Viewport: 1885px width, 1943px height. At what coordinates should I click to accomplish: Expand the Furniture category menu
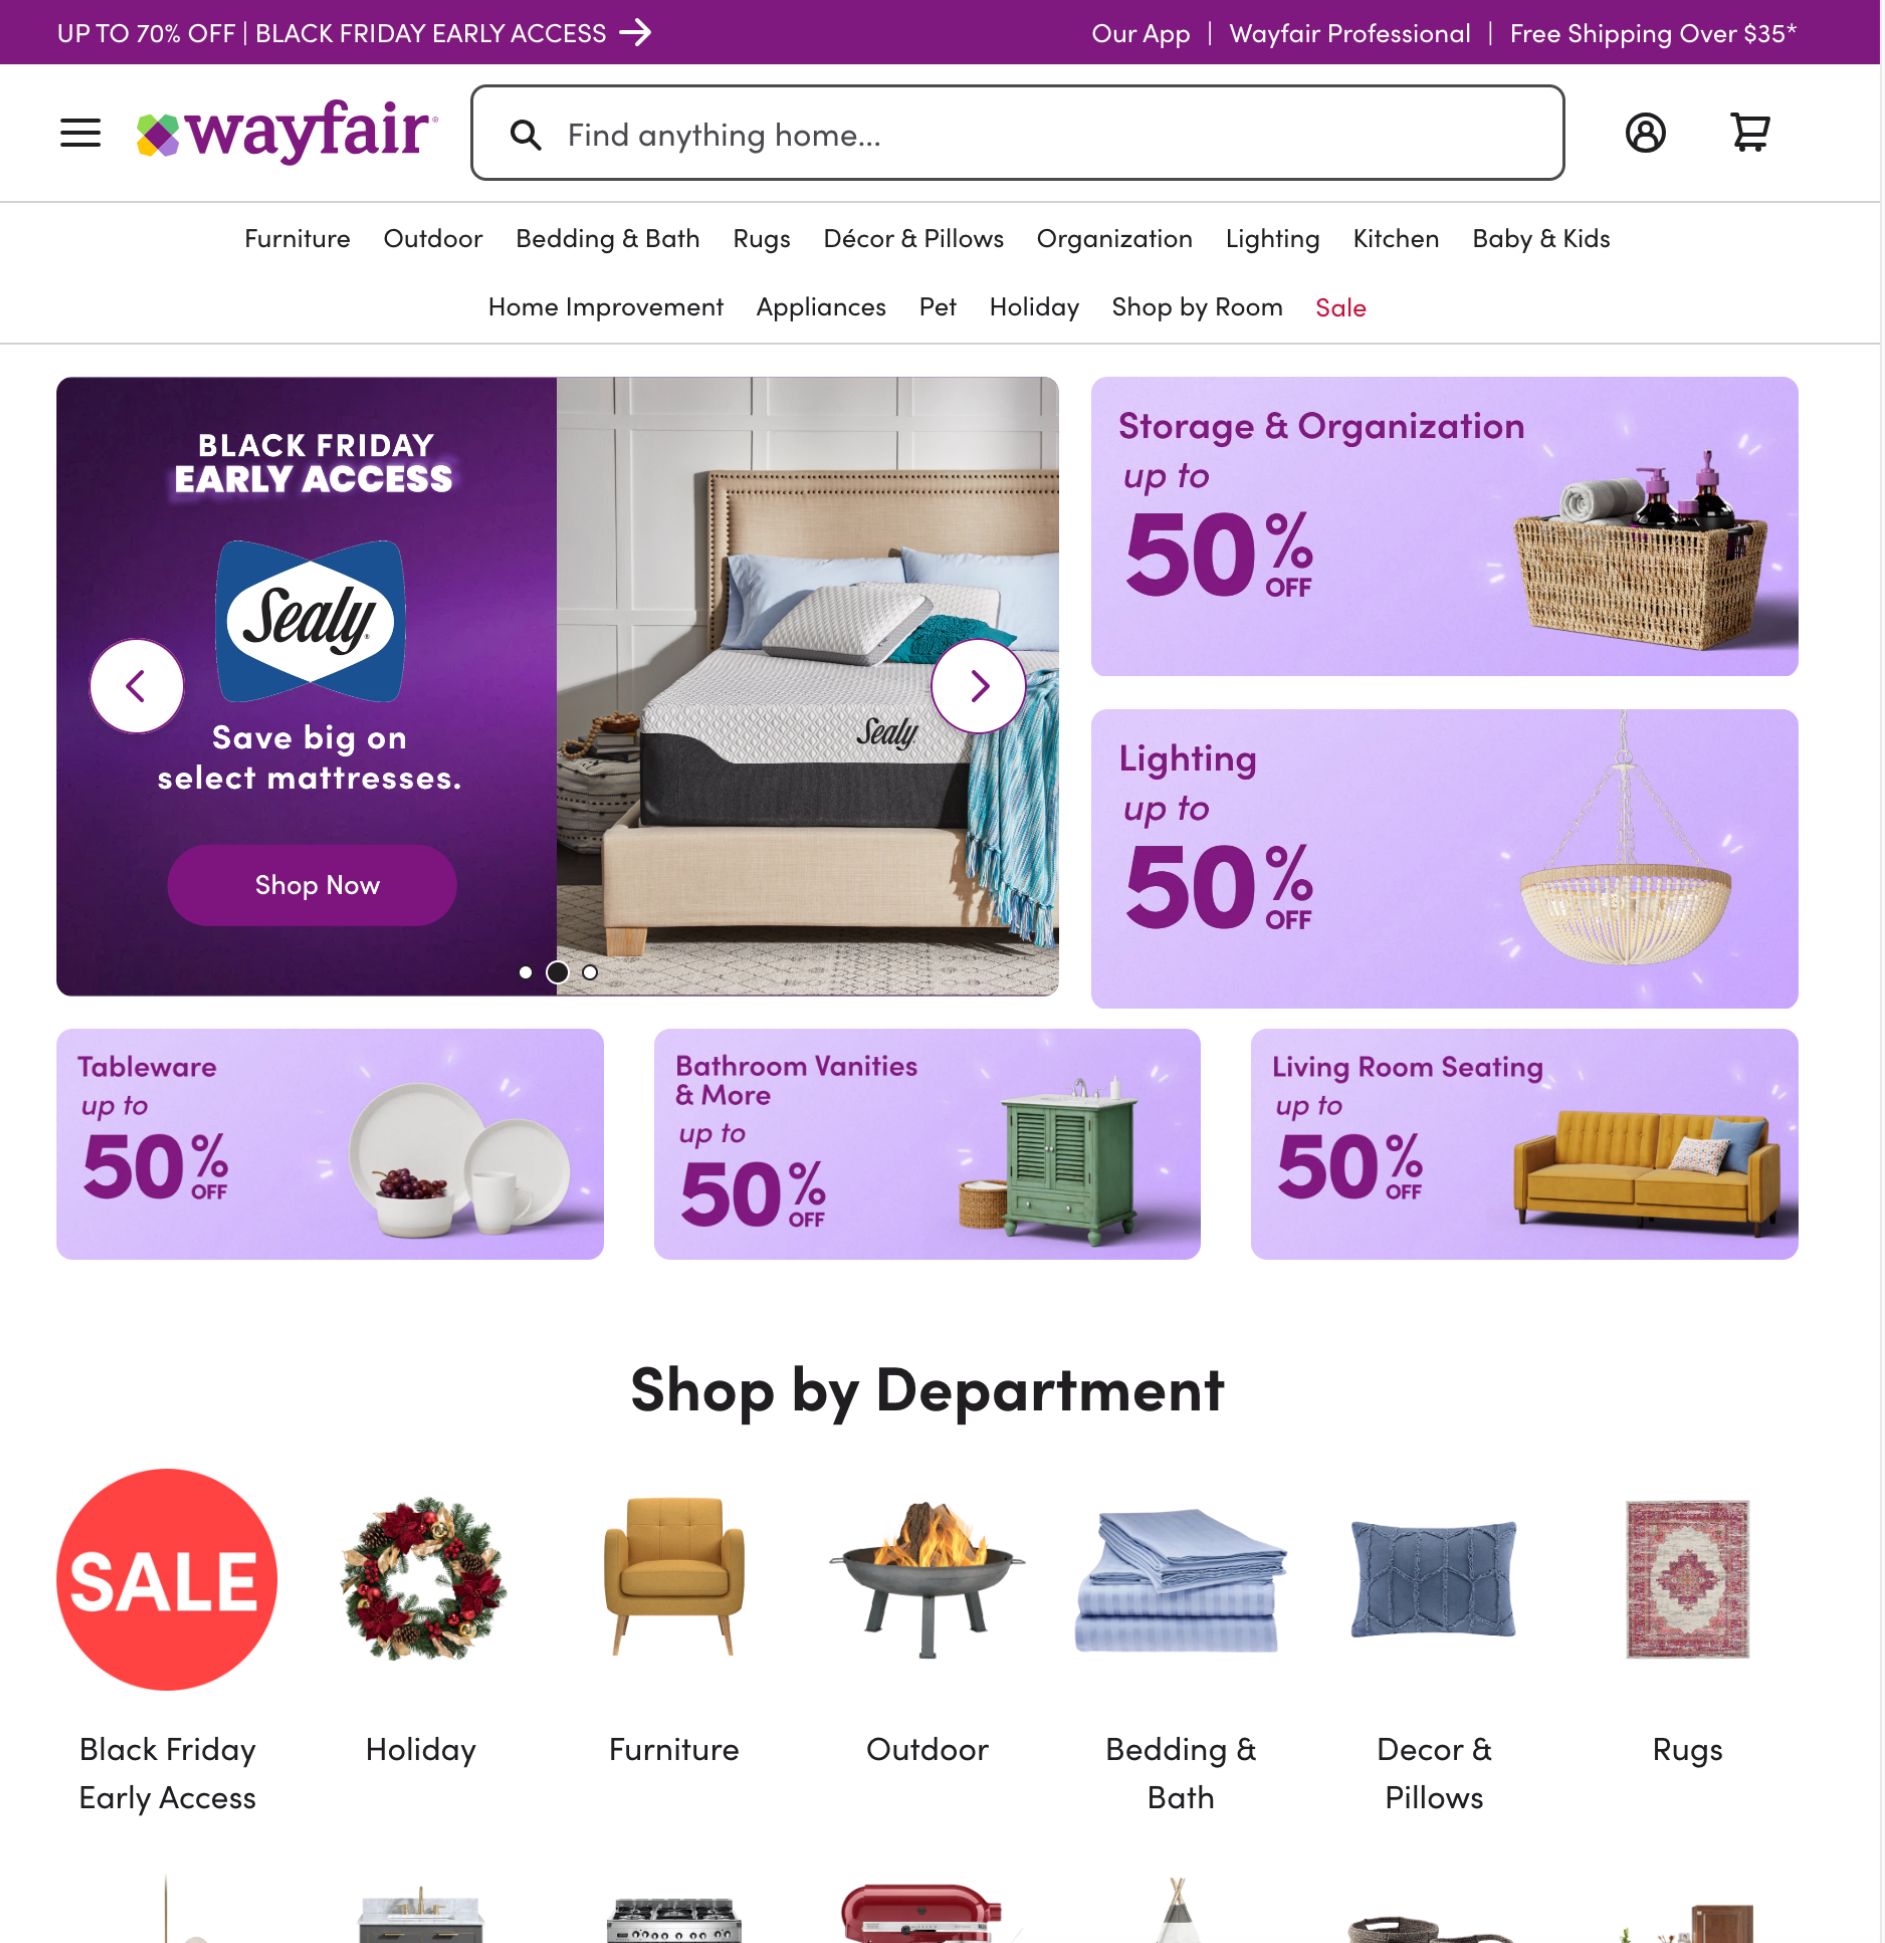click(x=297, y=239)
